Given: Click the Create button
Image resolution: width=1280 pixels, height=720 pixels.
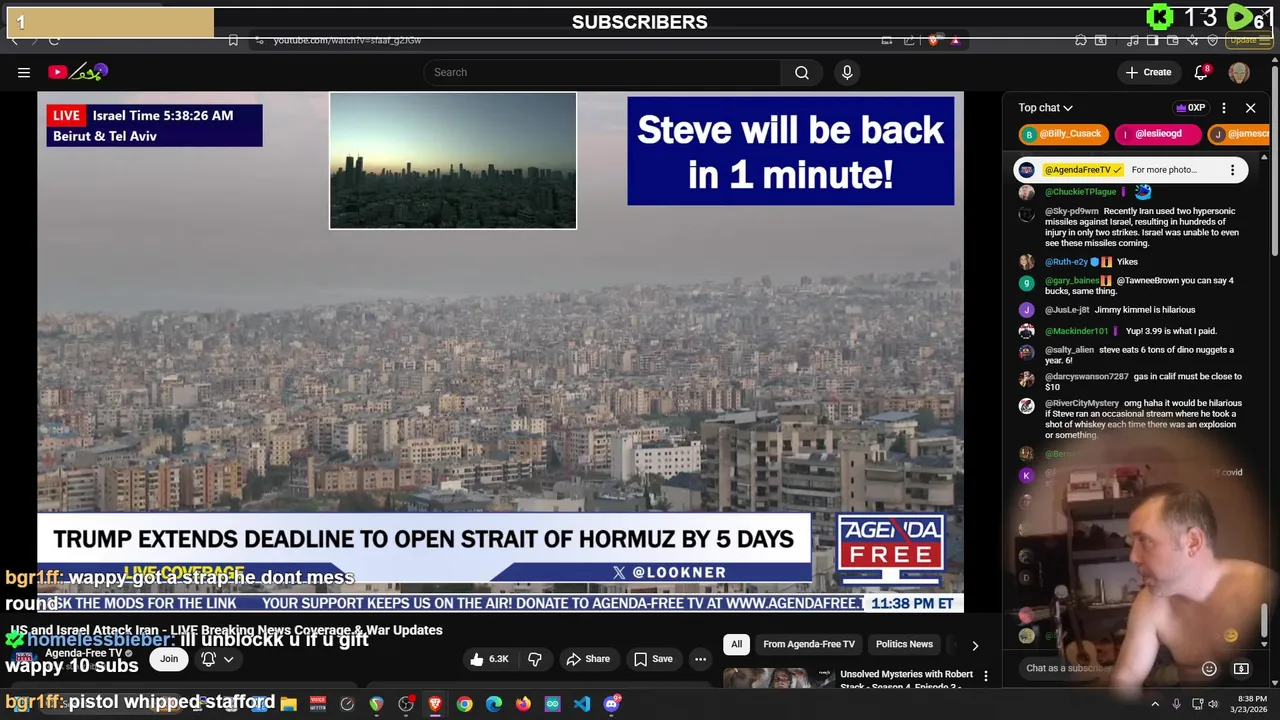Looking at the screenshot, I should click(x=1147, y=72).
